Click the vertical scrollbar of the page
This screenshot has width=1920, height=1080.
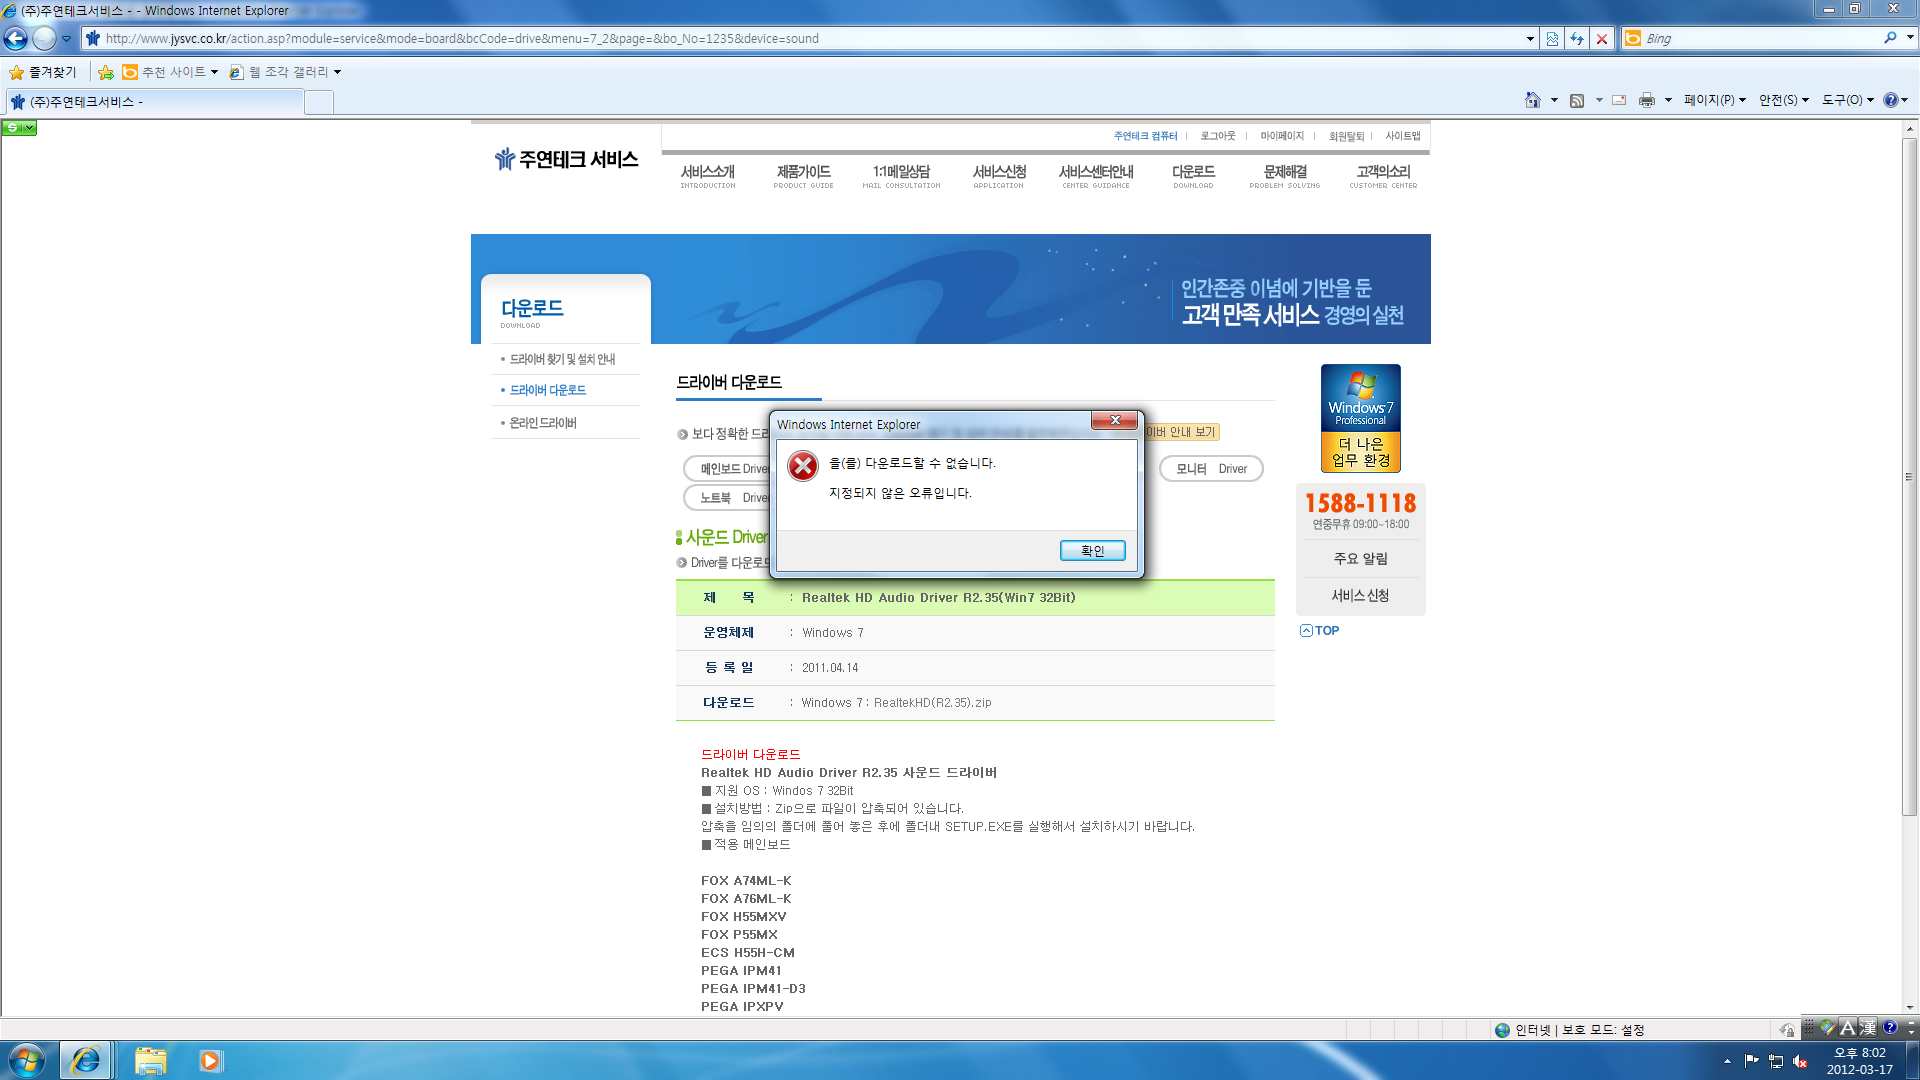[1910, 477]
